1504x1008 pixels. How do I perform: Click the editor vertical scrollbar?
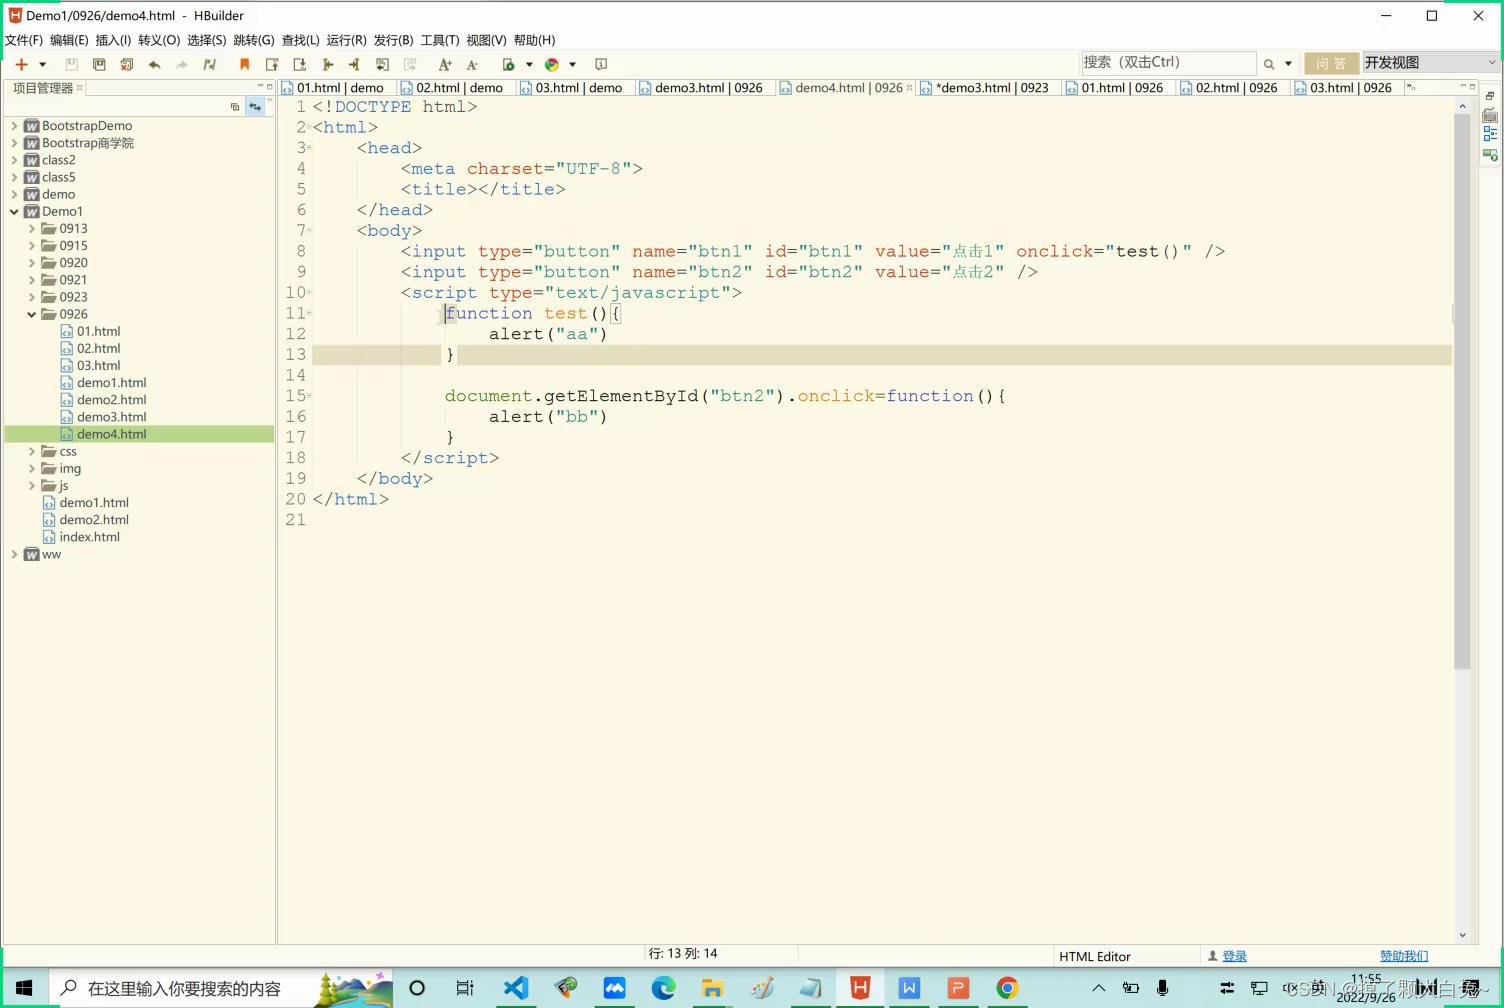coord(1462,390)
